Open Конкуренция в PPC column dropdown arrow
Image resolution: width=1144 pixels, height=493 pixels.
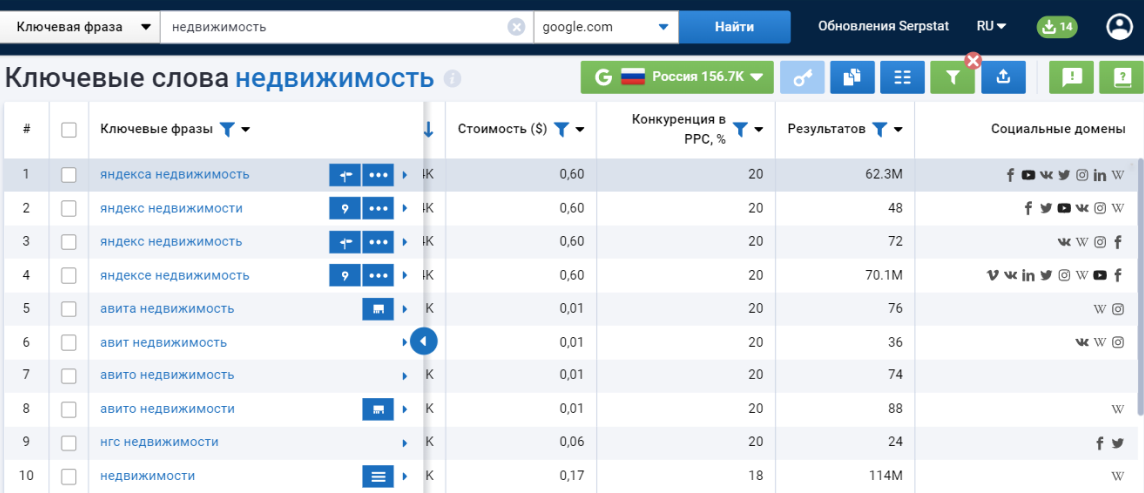point(758,130)
